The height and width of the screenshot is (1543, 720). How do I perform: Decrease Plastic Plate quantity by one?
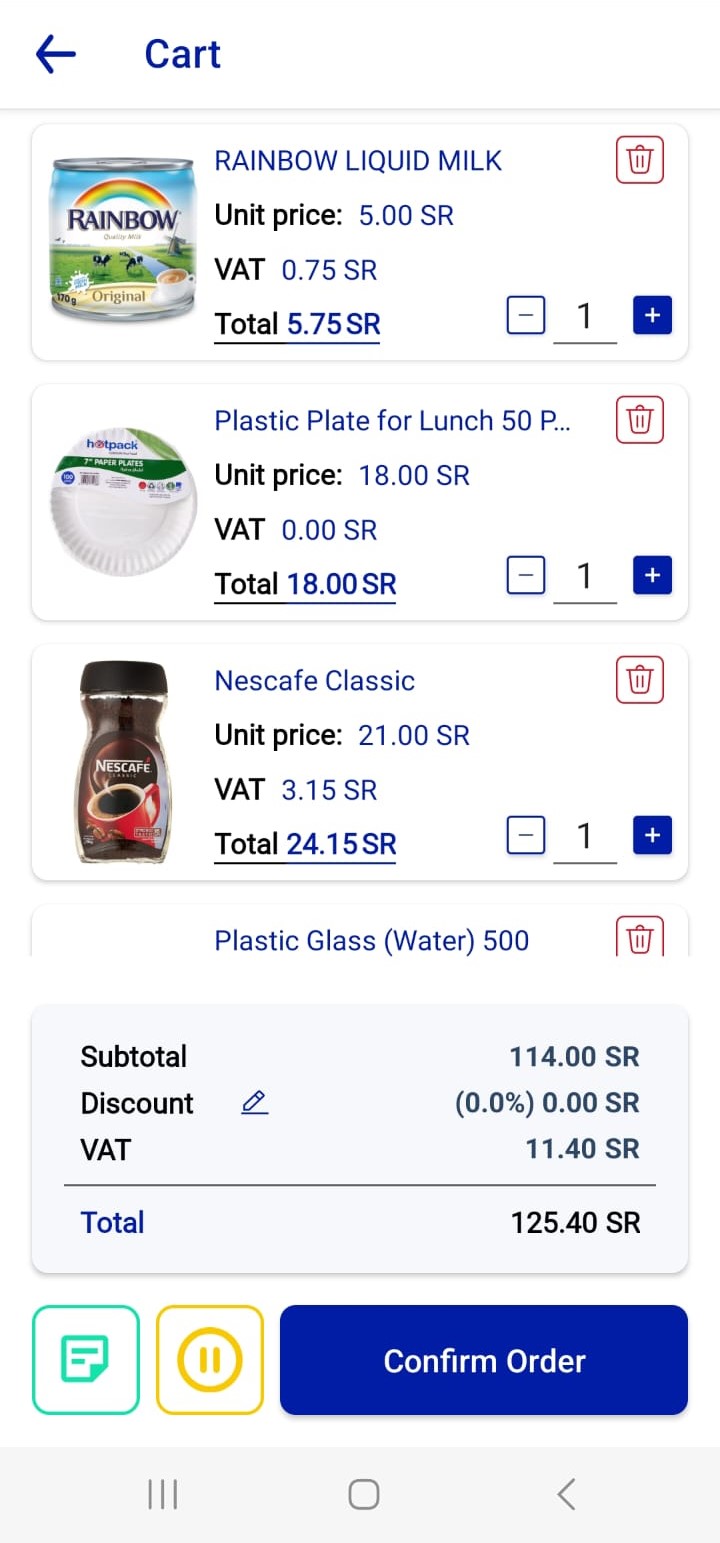526,576
